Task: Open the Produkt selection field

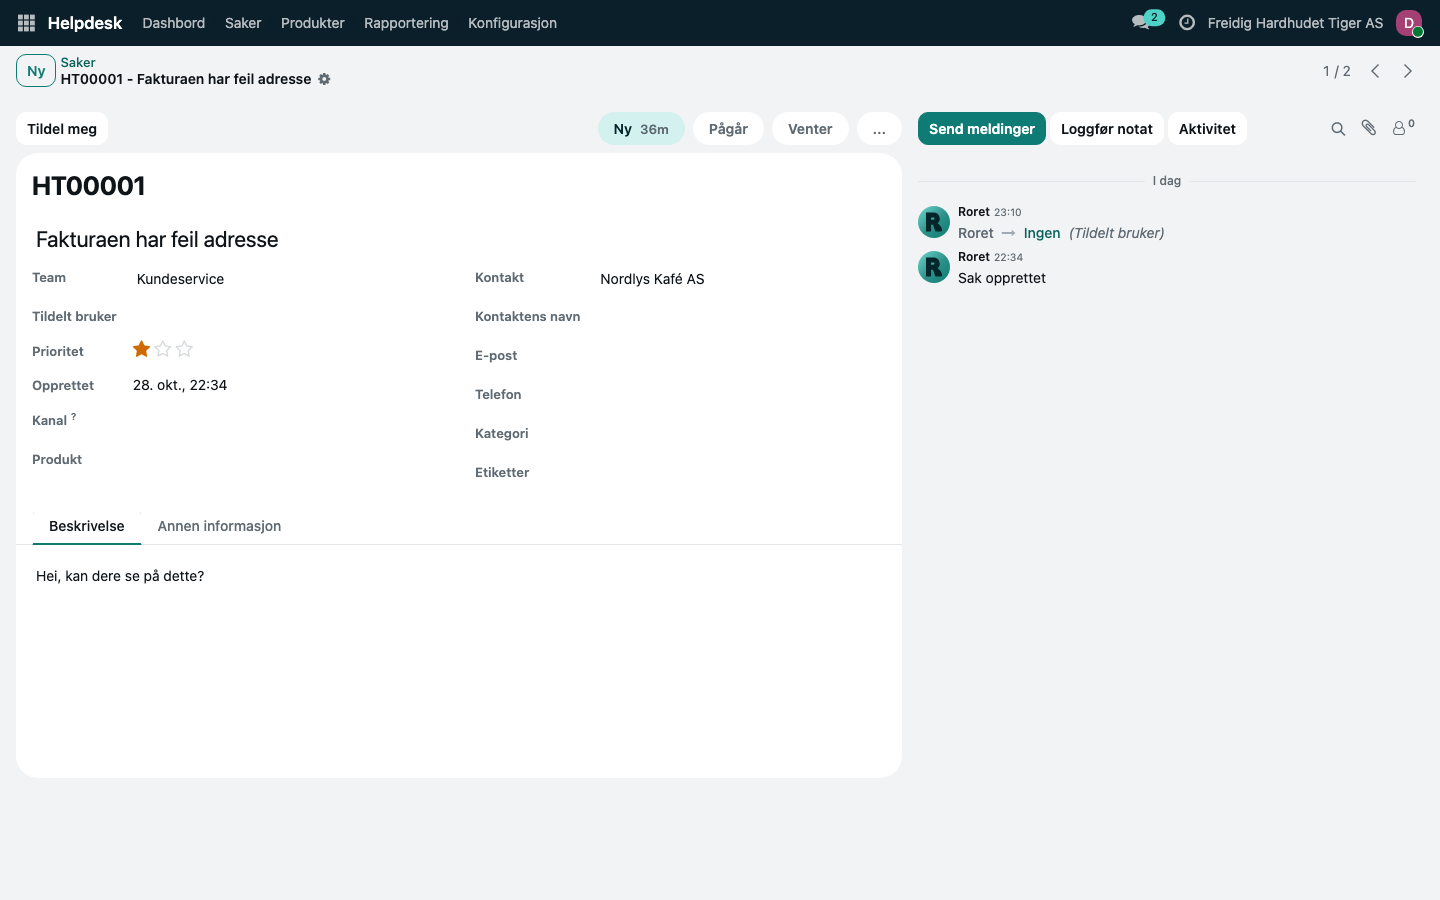Action: click(290, 460)
